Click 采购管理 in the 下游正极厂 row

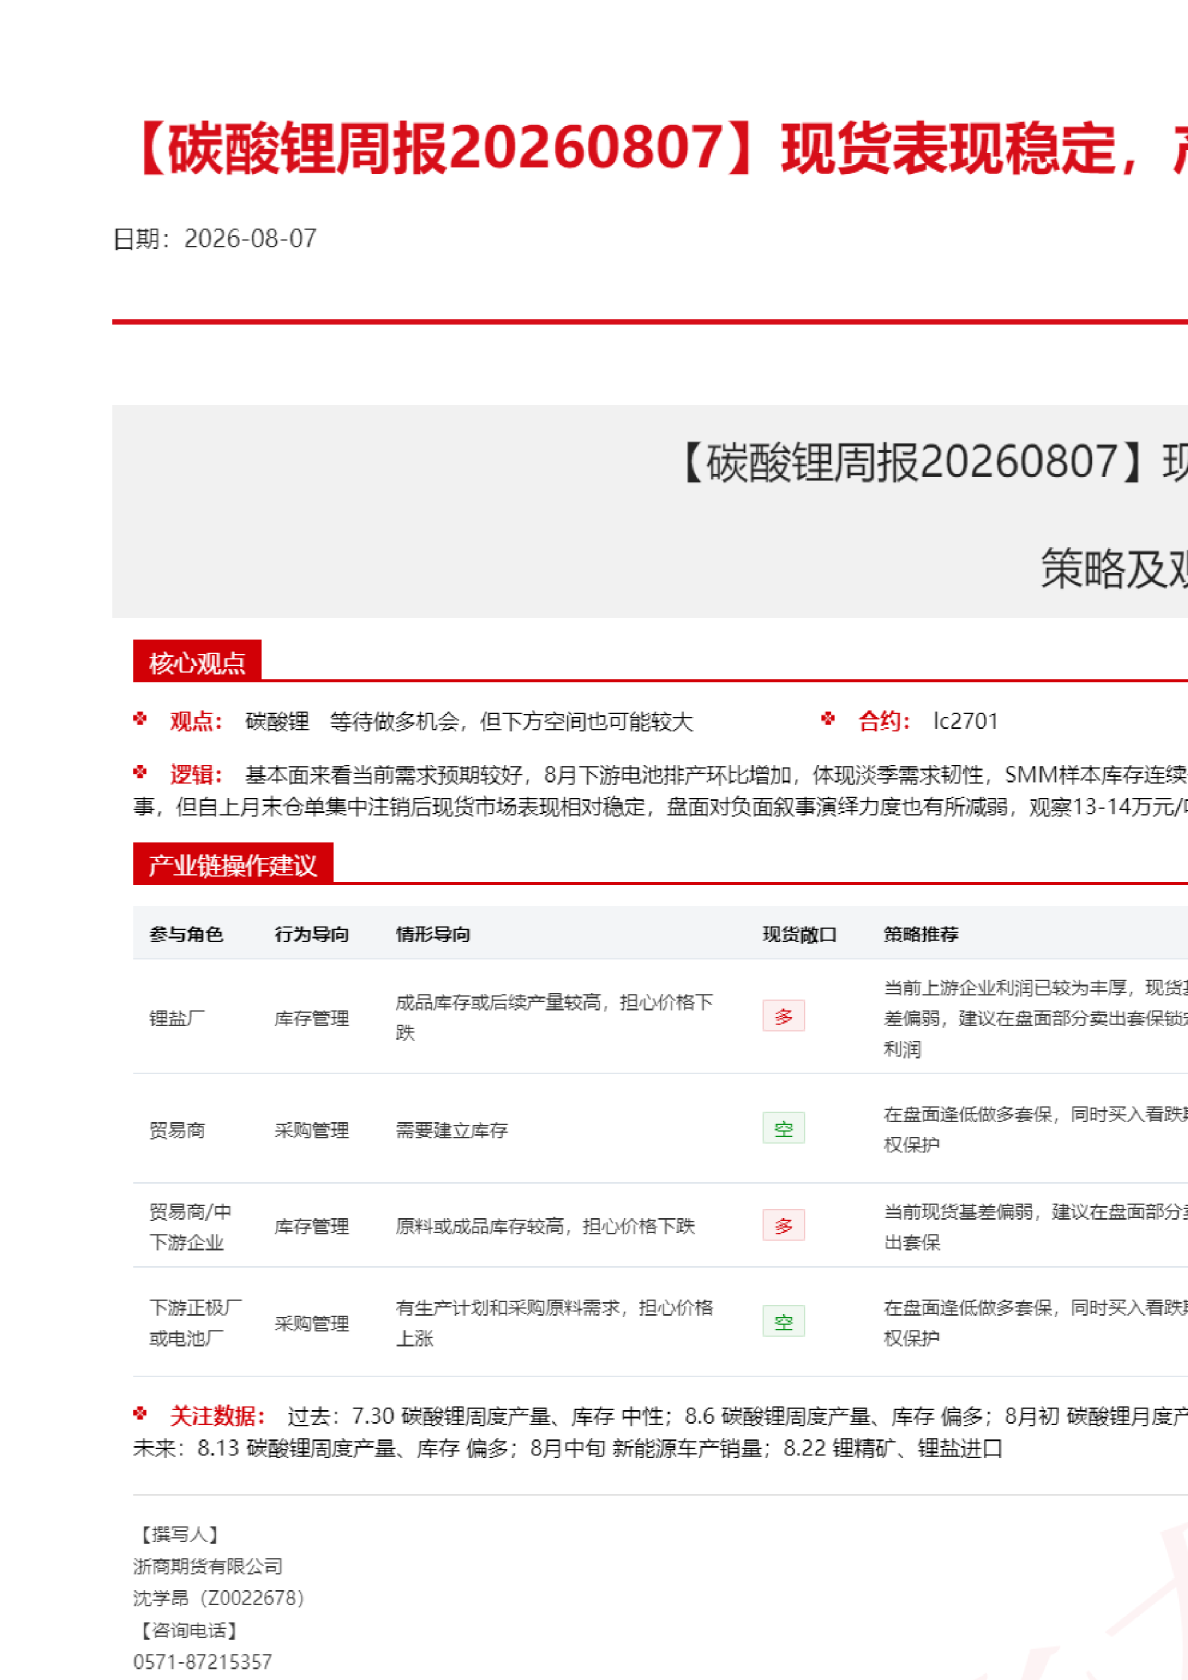coord(311,1323)
